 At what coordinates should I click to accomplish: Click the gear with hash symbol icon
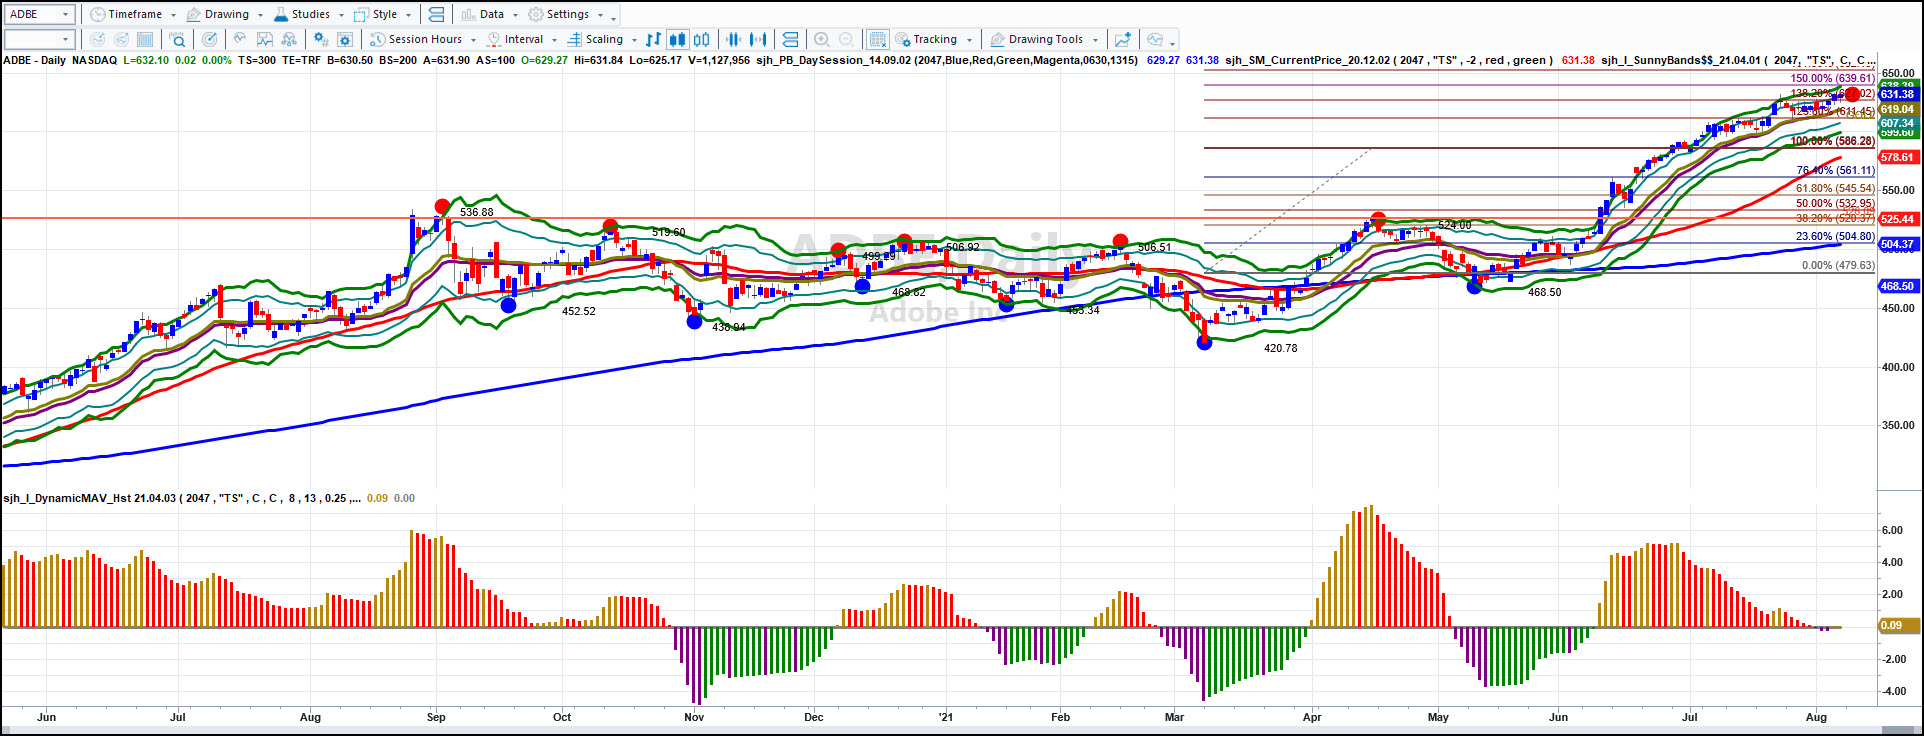click(x=321, y=39)
